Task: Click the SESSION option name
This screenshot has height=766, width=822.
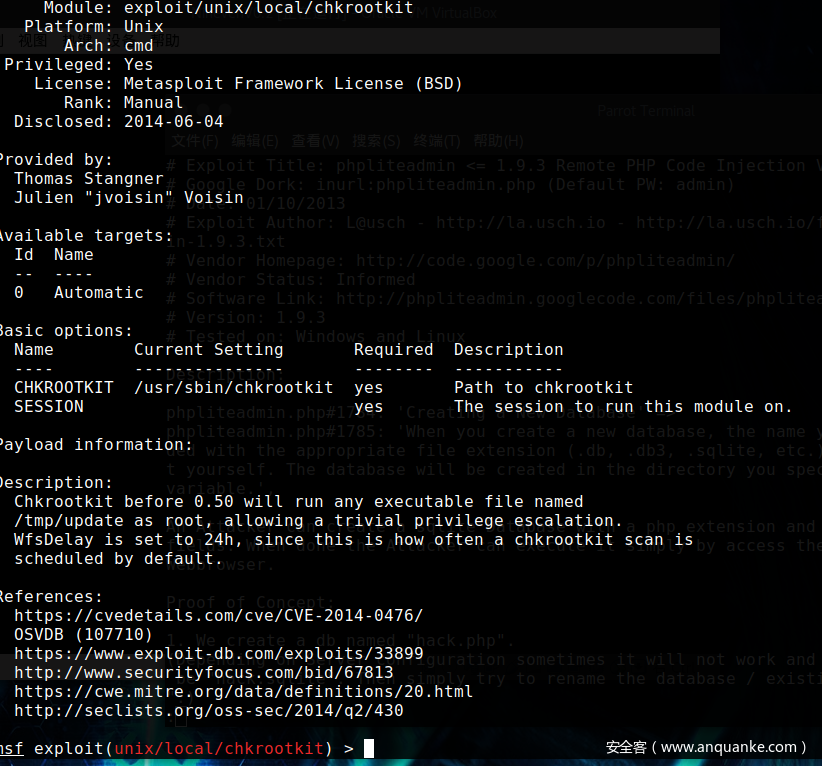Action: click(x=49, y=406)
